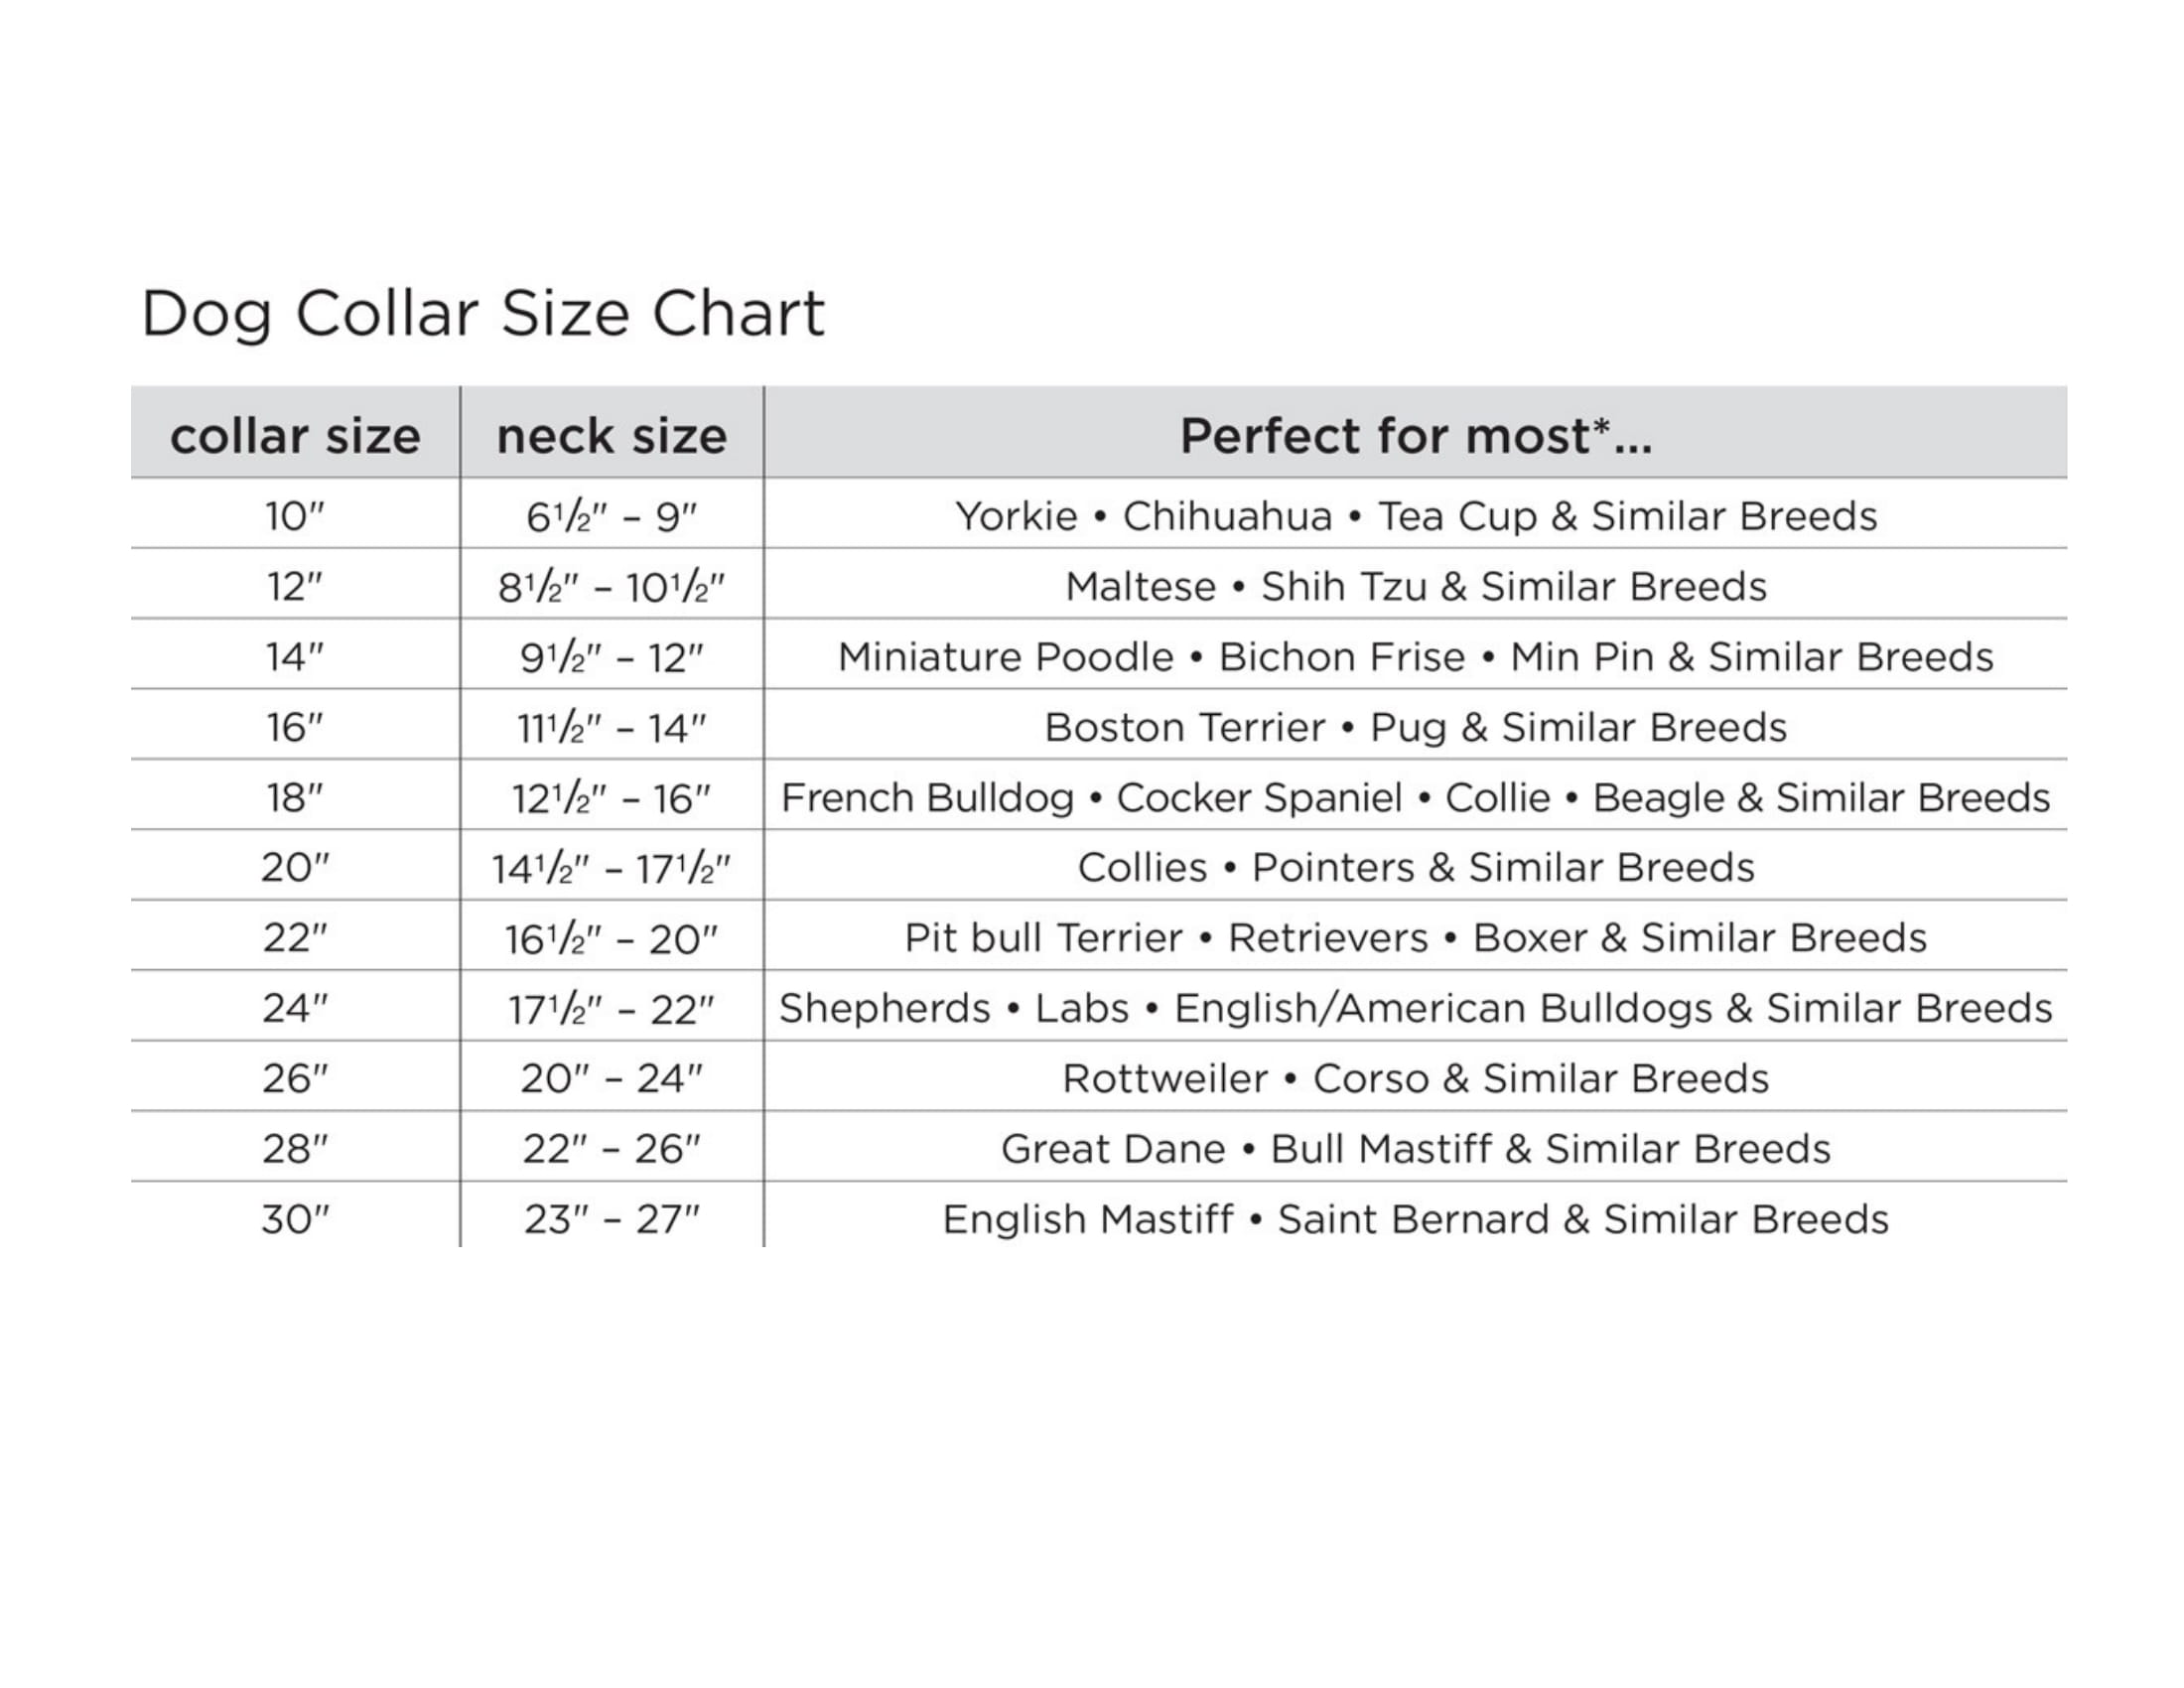Click the 20" collar size cell
2184x1688 pixels.
(x=295, y=868)
